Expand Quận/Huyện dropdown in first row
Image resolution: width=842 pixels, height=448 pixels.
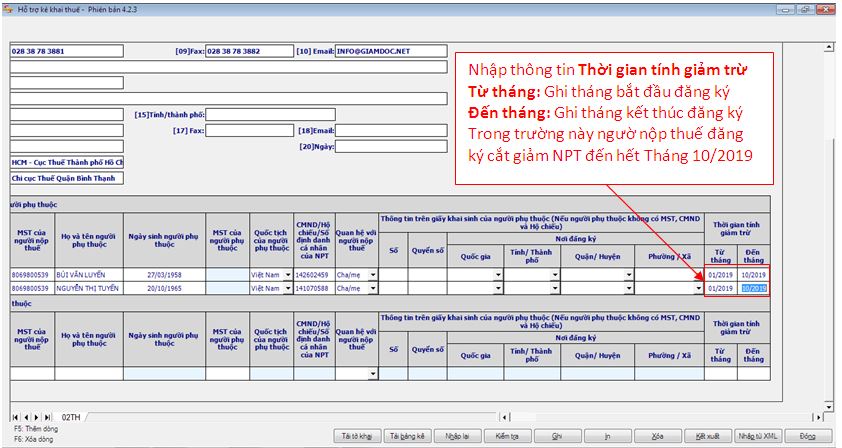629,274
